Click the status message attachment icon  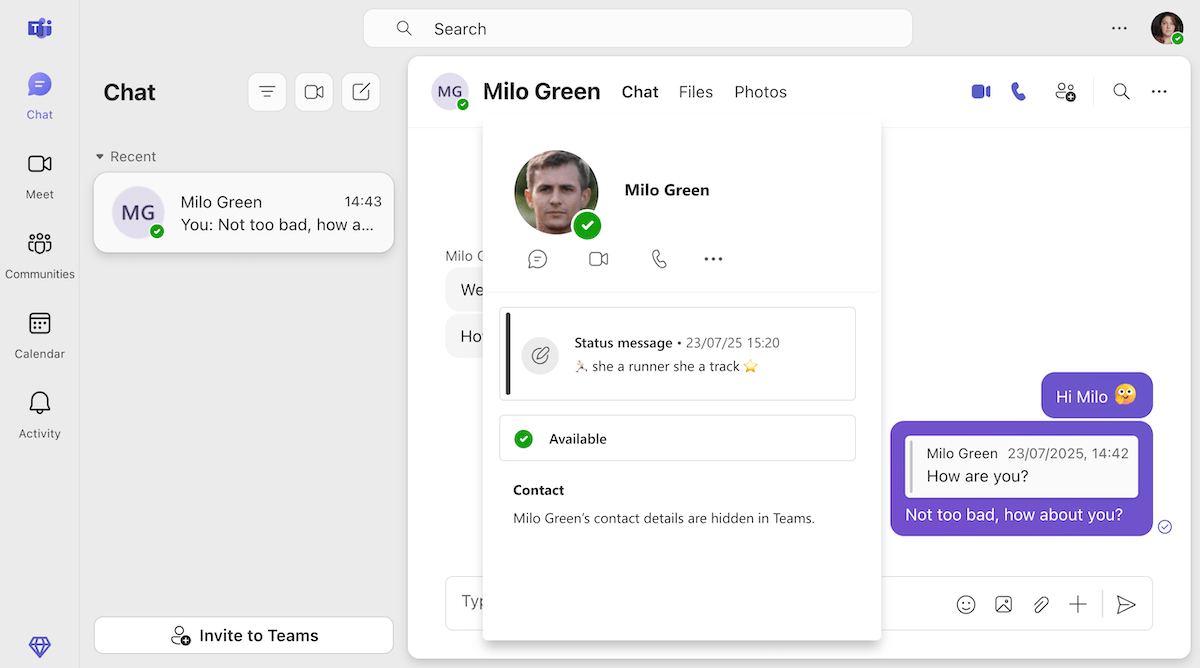point(540,355)
